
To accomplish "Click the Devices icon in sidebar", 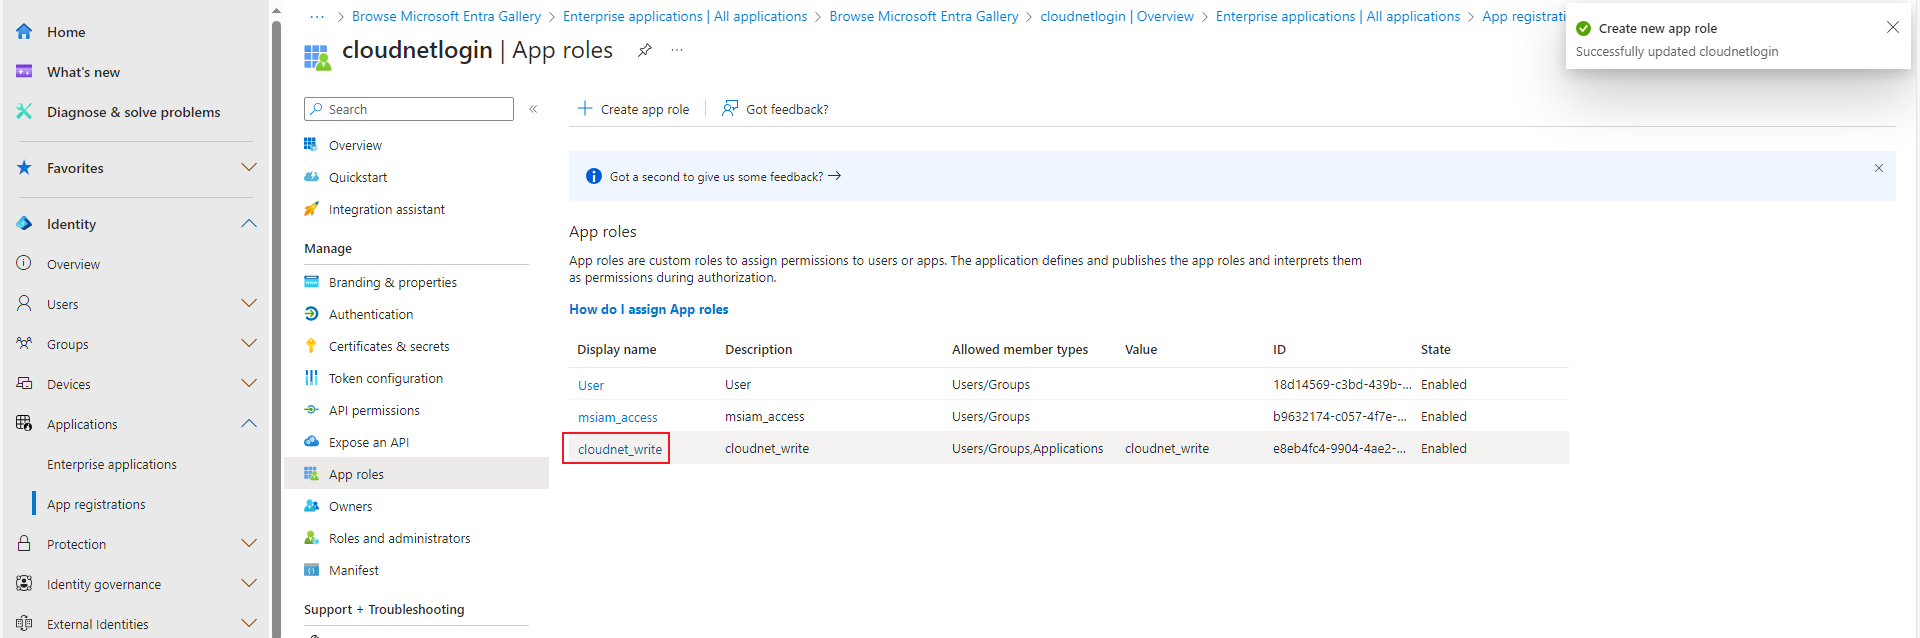I will click(24, 384).
